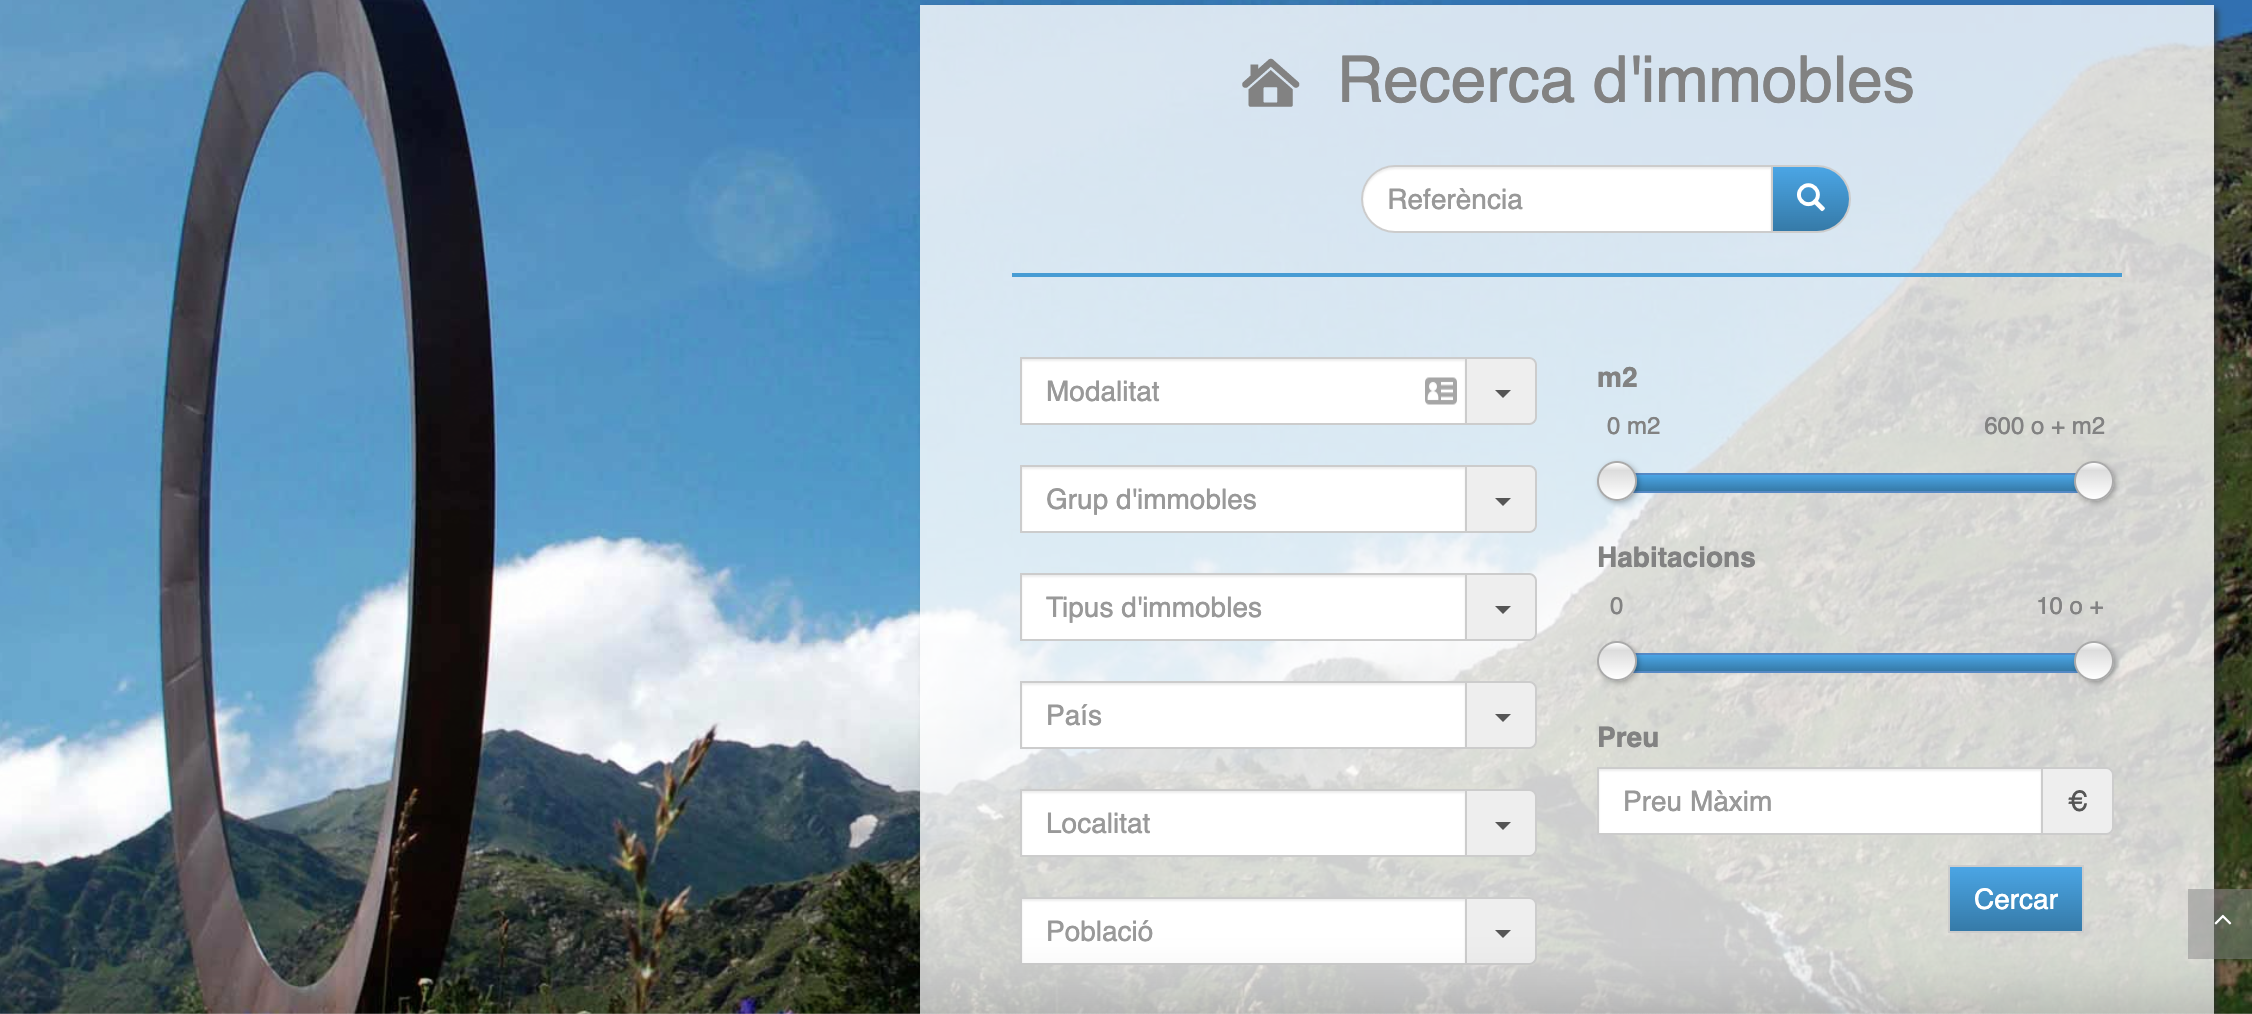Screen dimensions: 2252x1014
Task: Expand the Grup d'immobles dropdown
Action: click(1500, 499)
